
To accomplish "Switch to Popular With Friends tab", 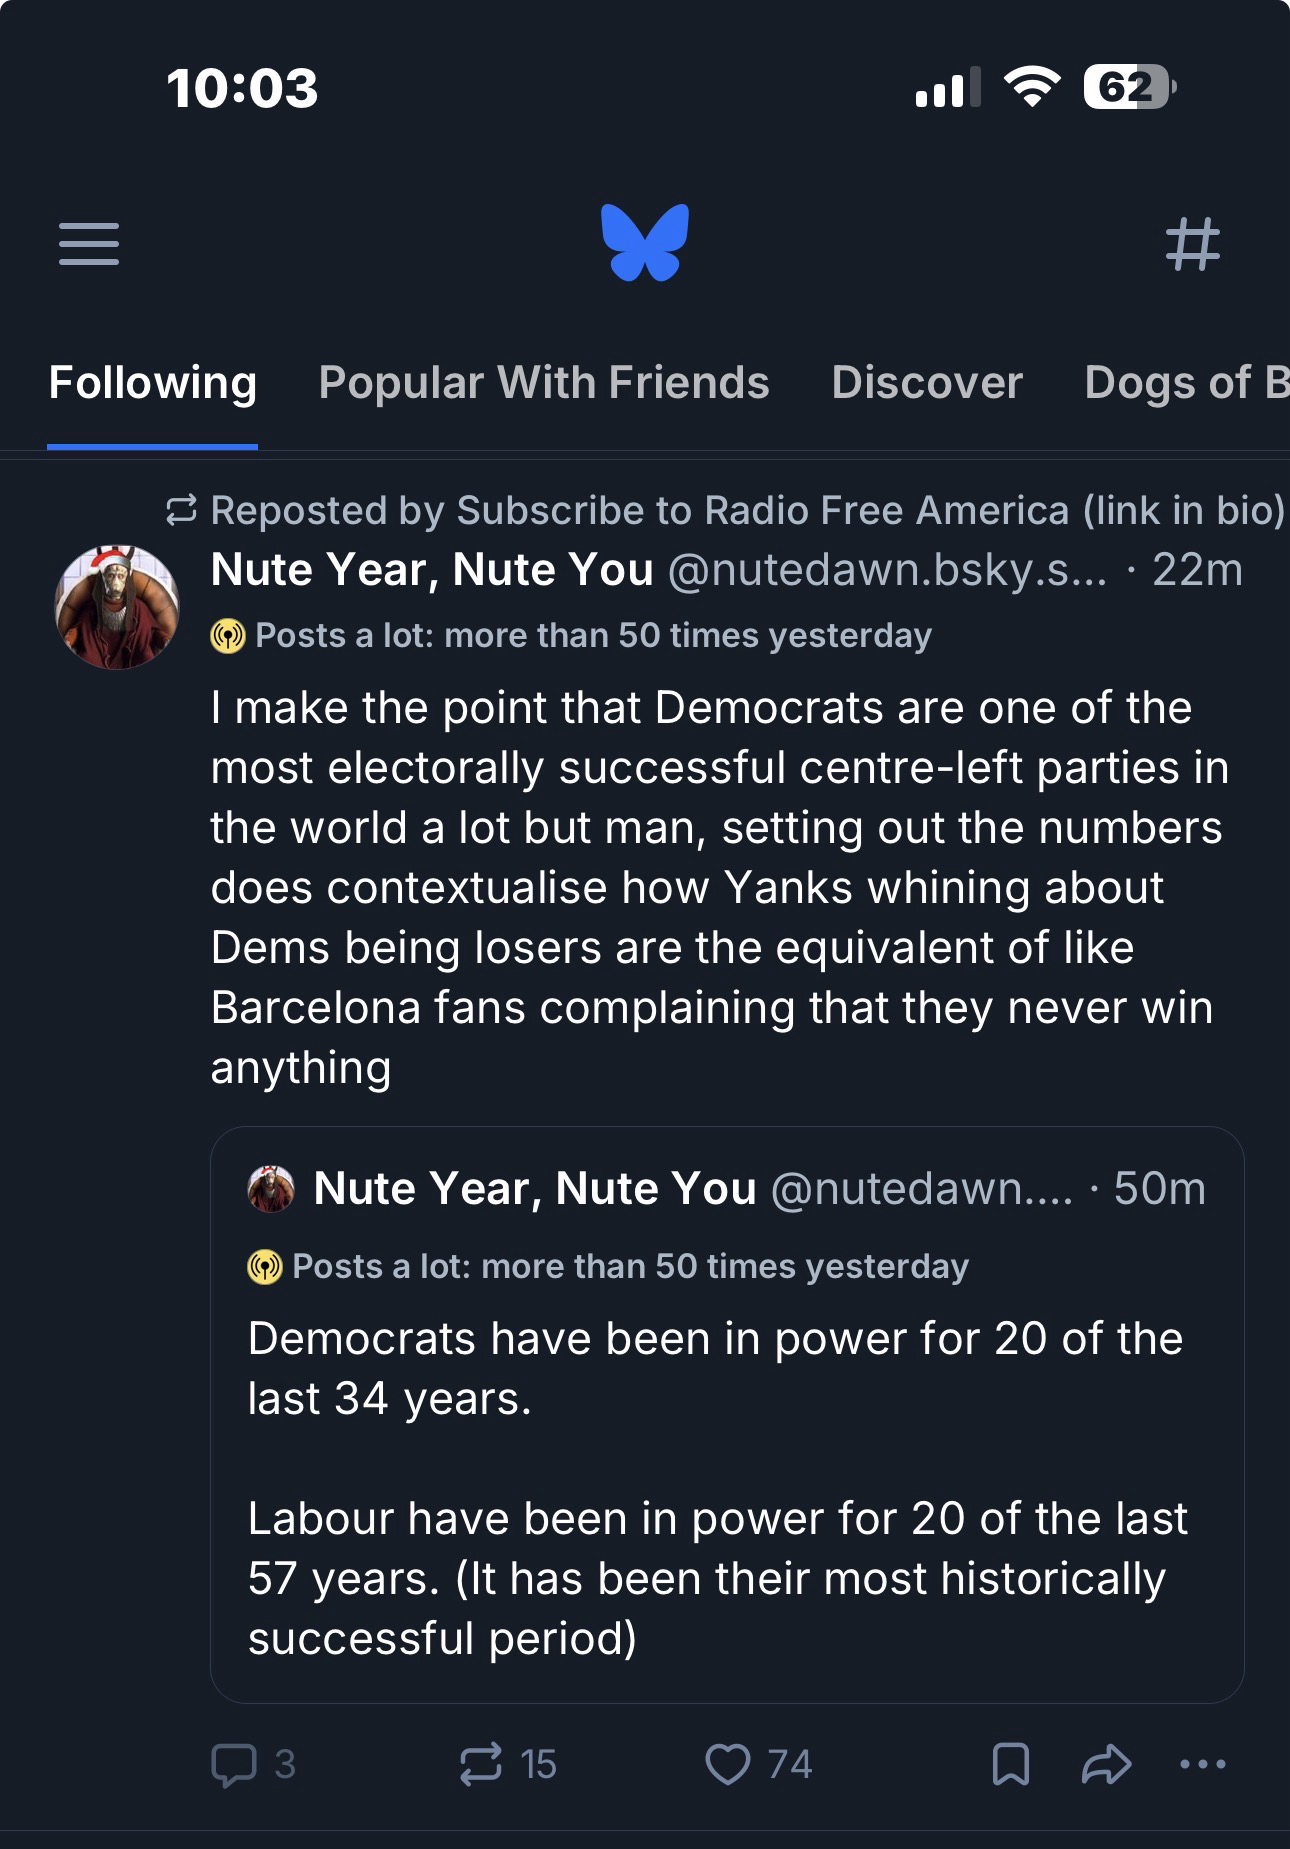I will point(544,383).
